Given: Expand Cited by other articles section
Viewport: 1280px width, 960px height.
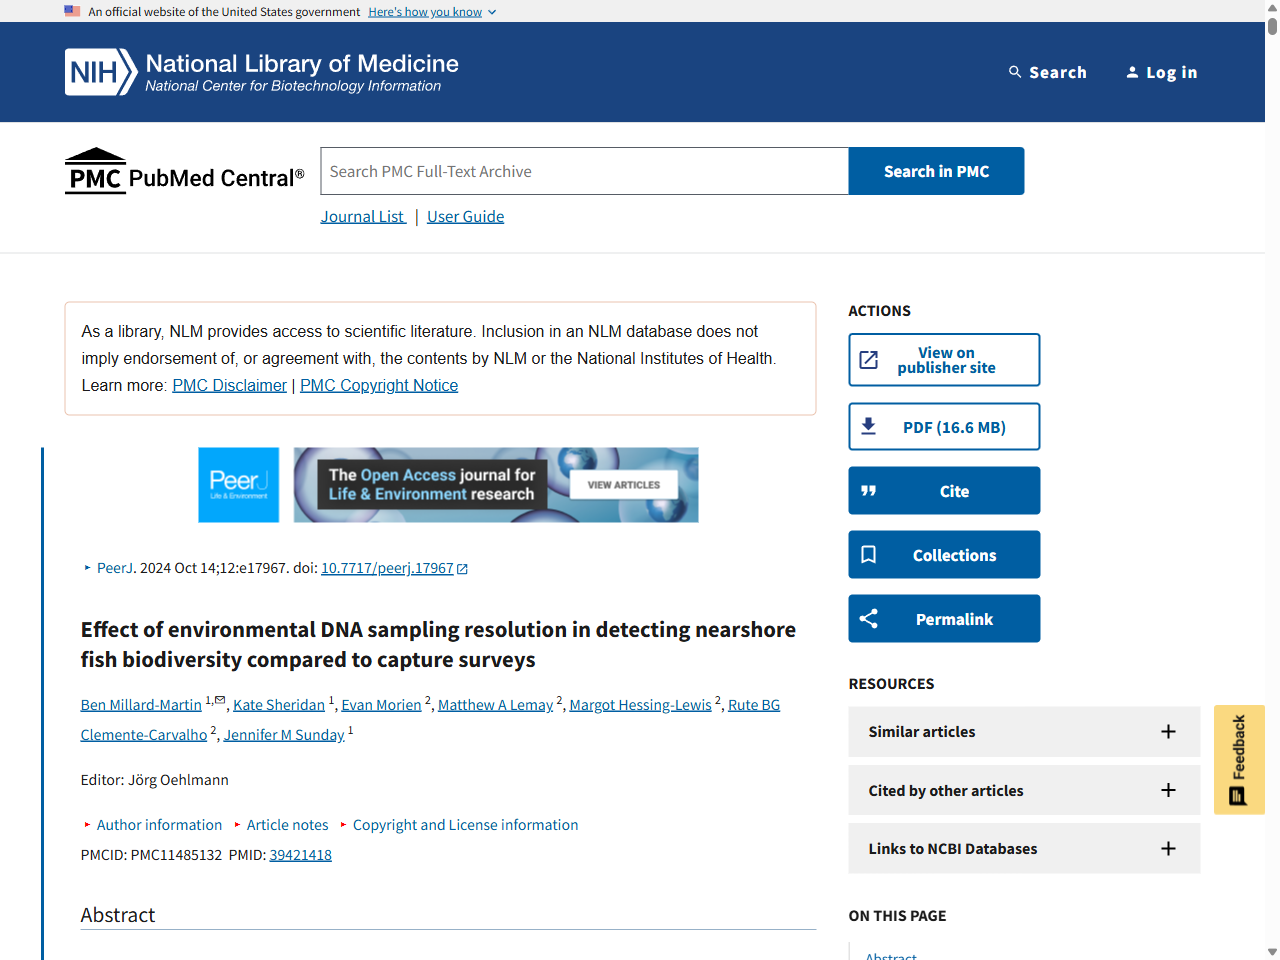Looking at the screenshot, I should 1024,790.
